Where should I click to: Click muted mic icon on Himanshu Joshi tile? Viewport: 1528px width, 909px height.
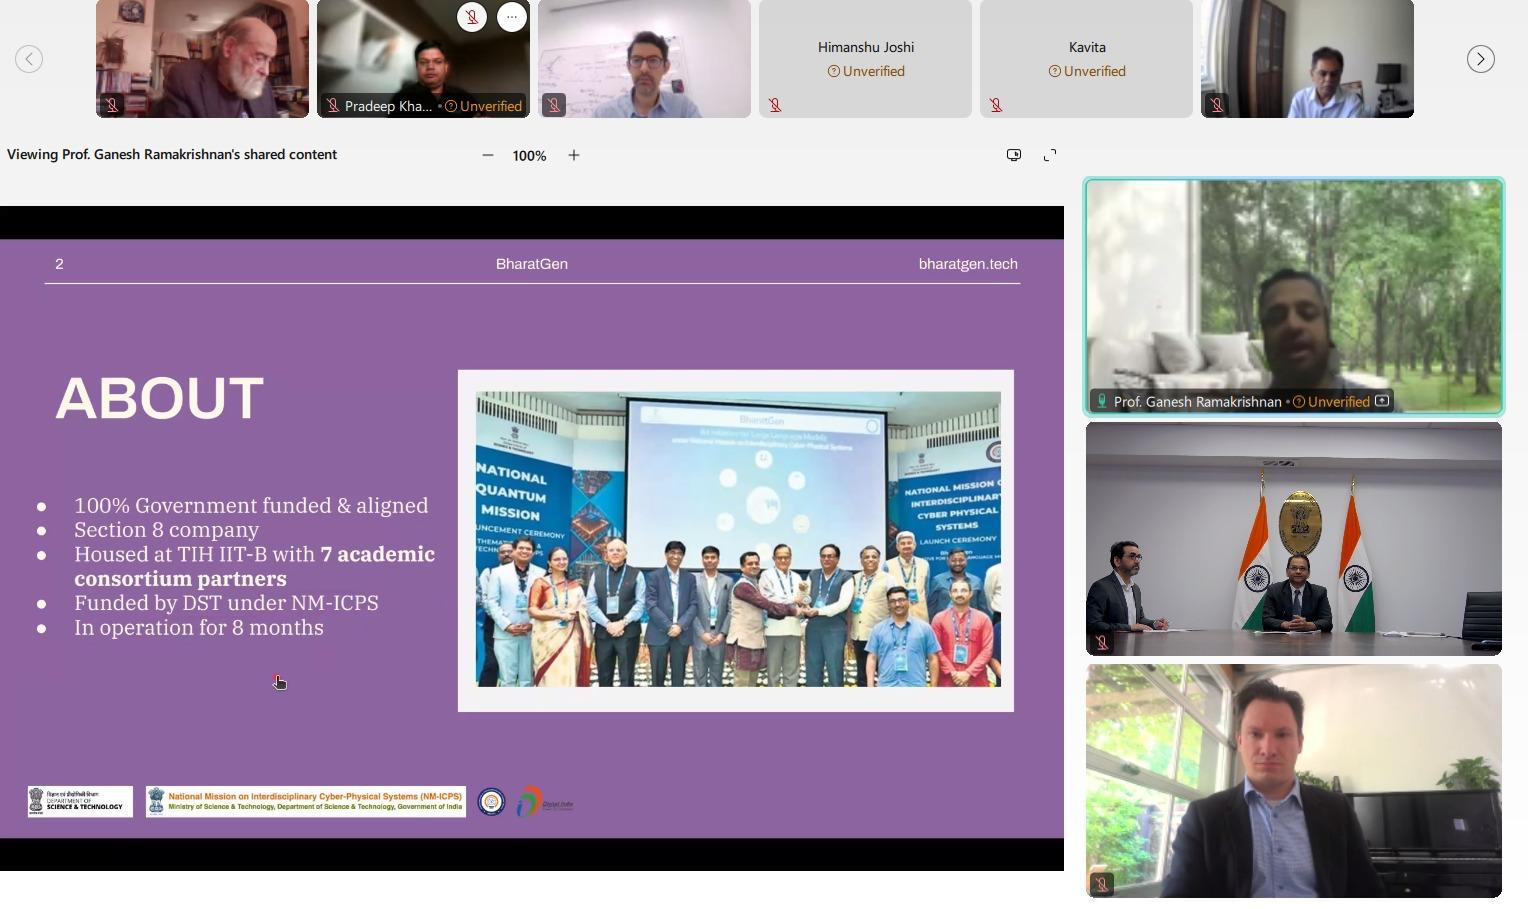tap(775, 105)
